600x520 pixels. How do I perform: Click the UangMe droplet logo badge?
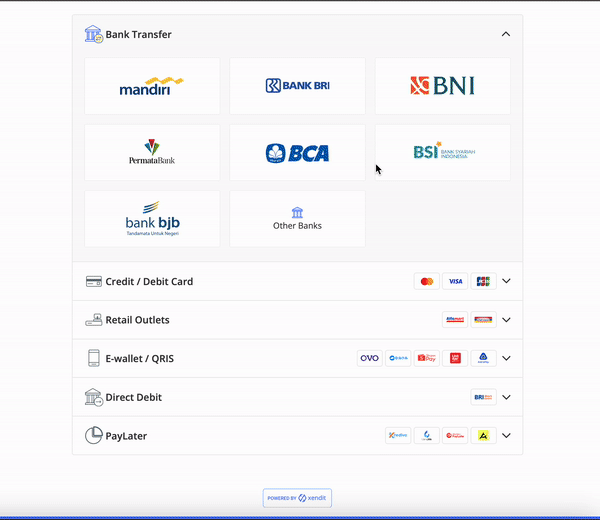click(x=427, y=435)
